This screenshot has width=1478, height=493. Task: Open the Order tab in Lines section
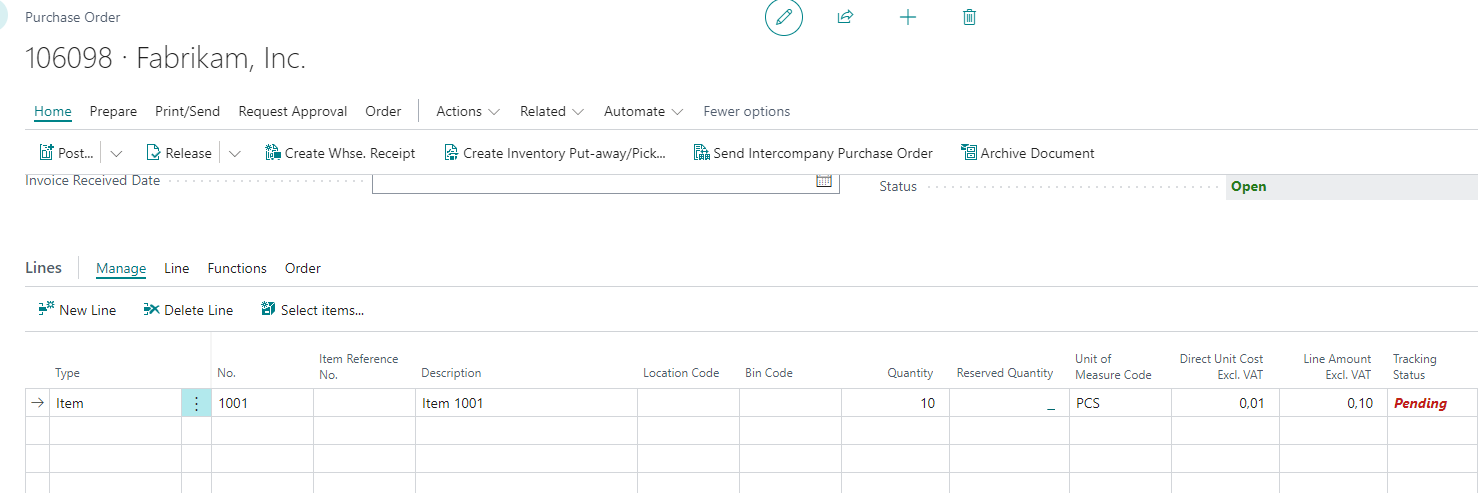303,268
